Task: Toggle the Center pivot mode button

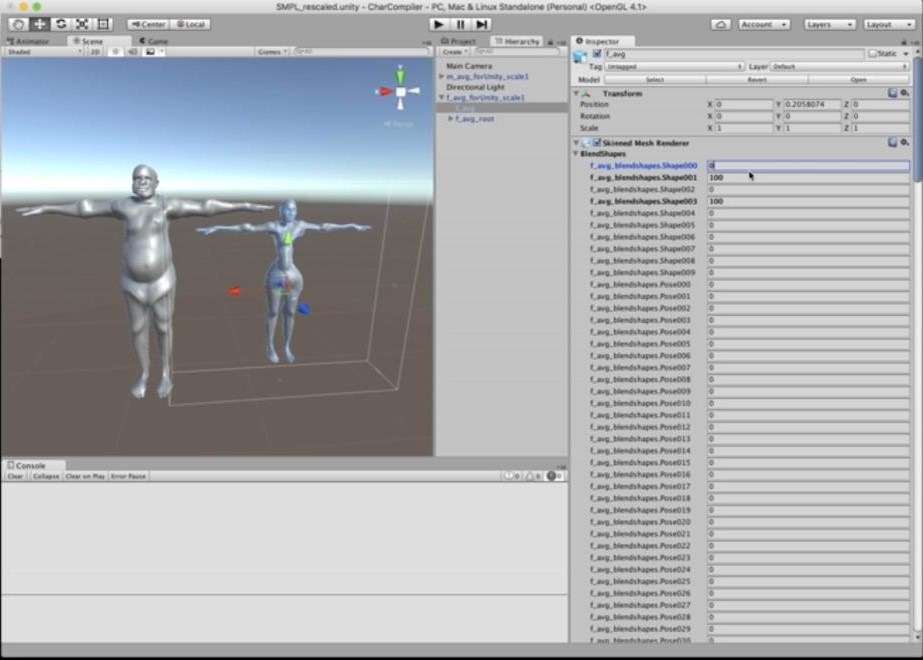Action: tap(148, 24)
